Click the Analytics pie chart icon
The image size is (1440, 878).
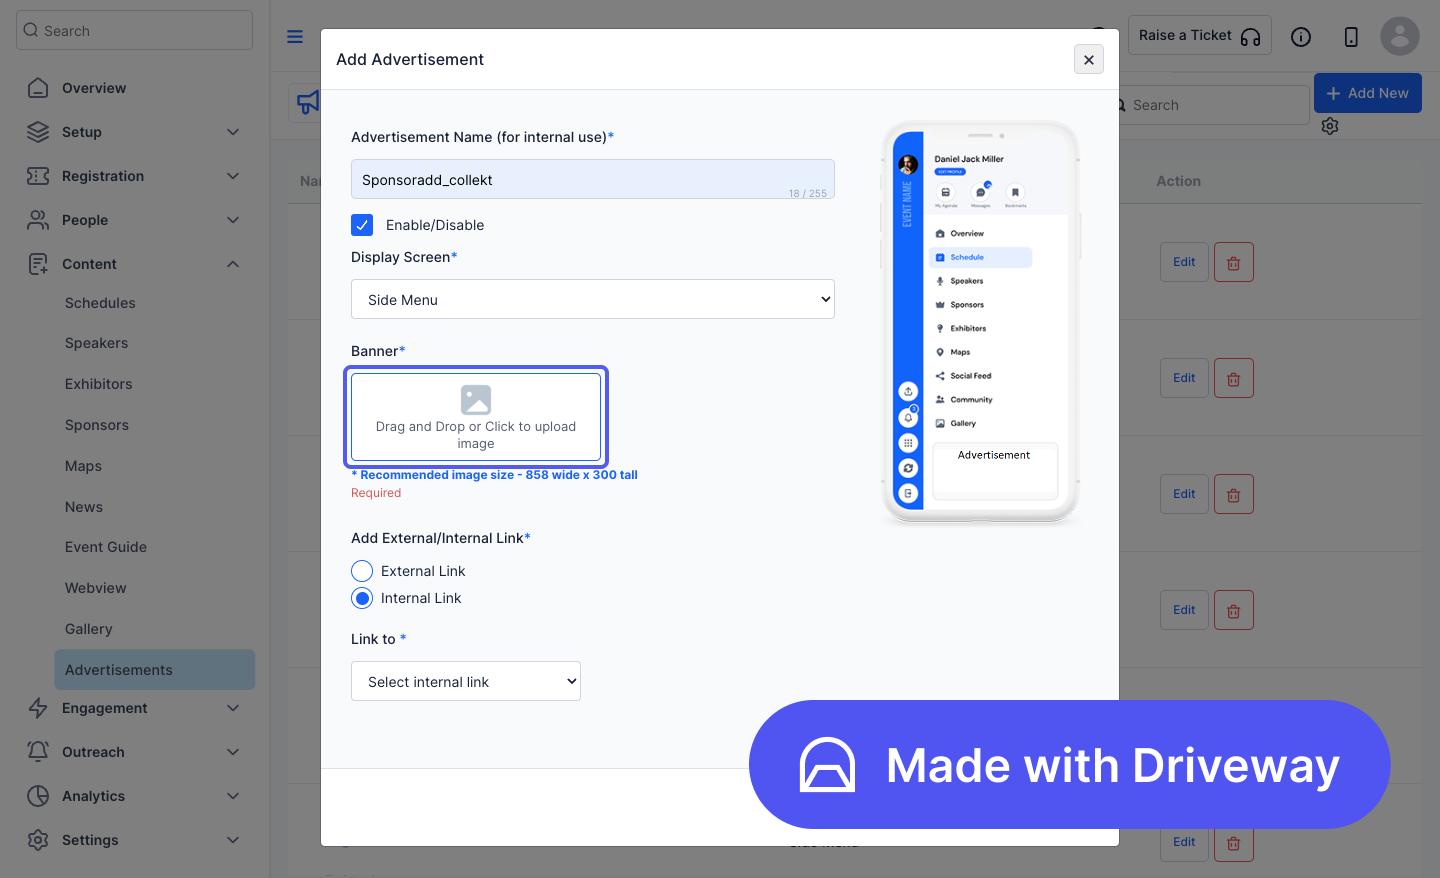[x=38, y=796]
